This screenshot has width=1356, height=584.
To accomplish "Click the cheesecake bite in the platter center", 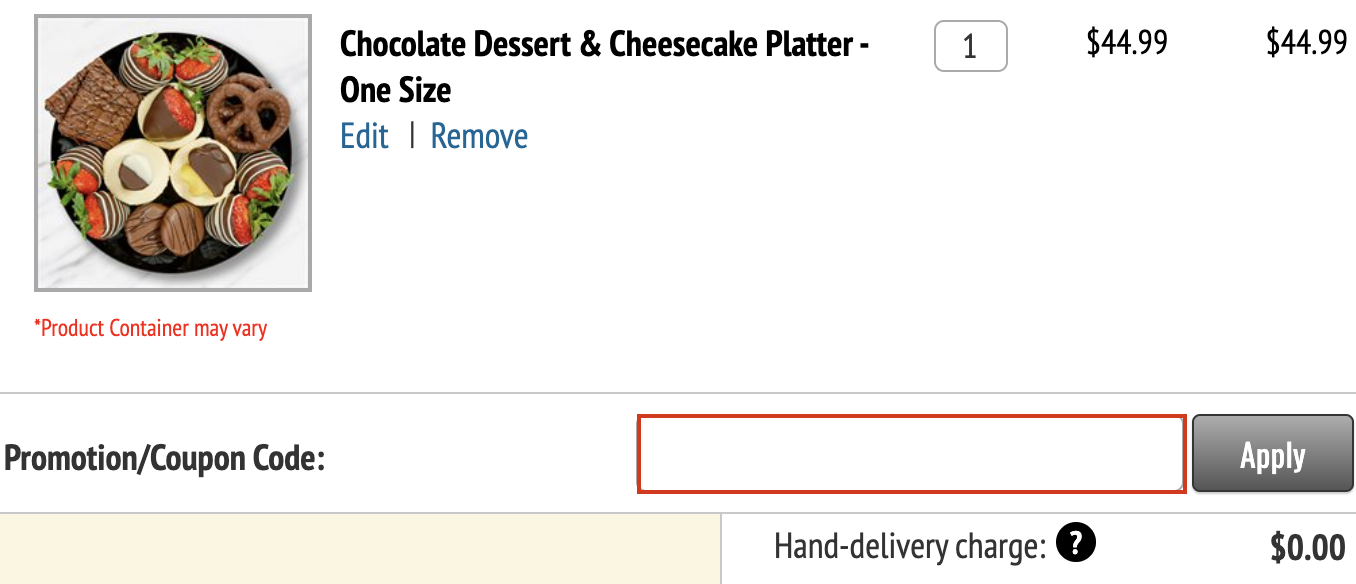I will pos(138,172).
